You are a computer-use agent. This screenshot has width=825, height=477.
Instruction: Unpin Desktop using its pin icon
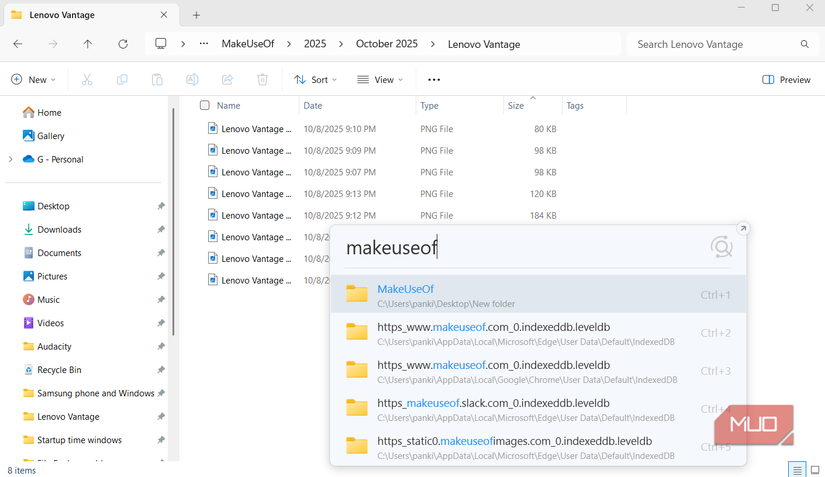161,206
